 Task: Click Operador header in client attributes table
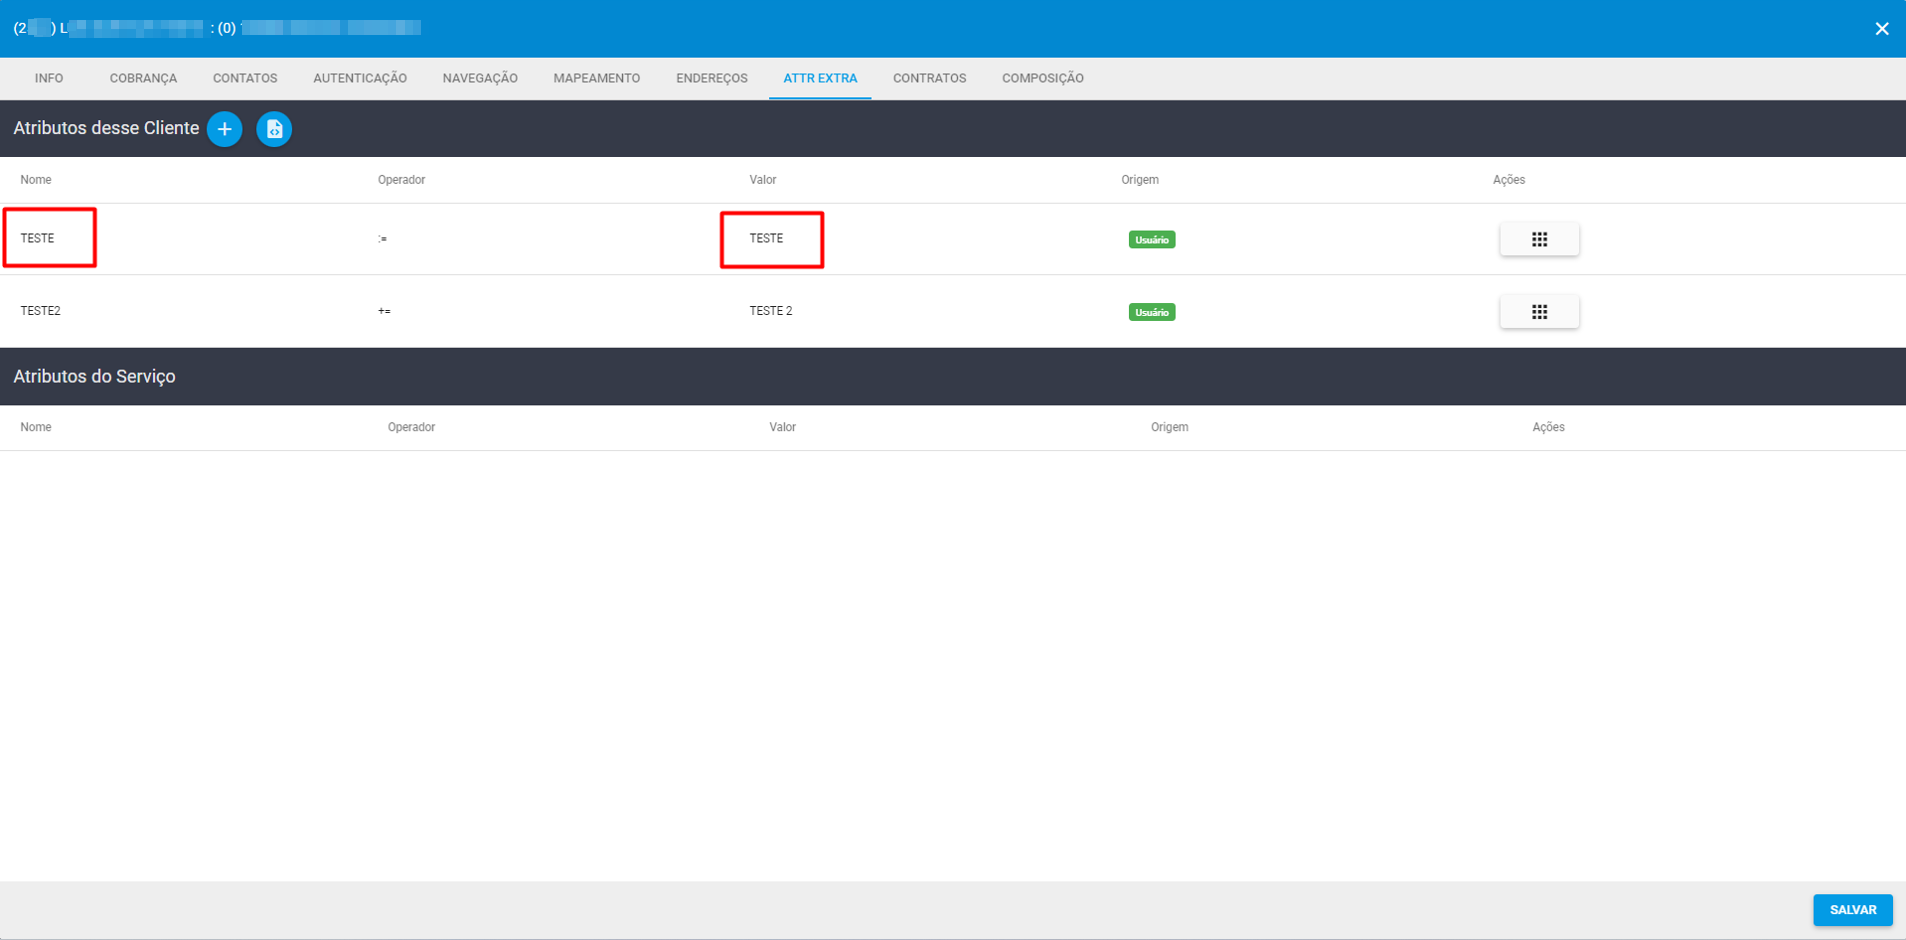(402, 180)
